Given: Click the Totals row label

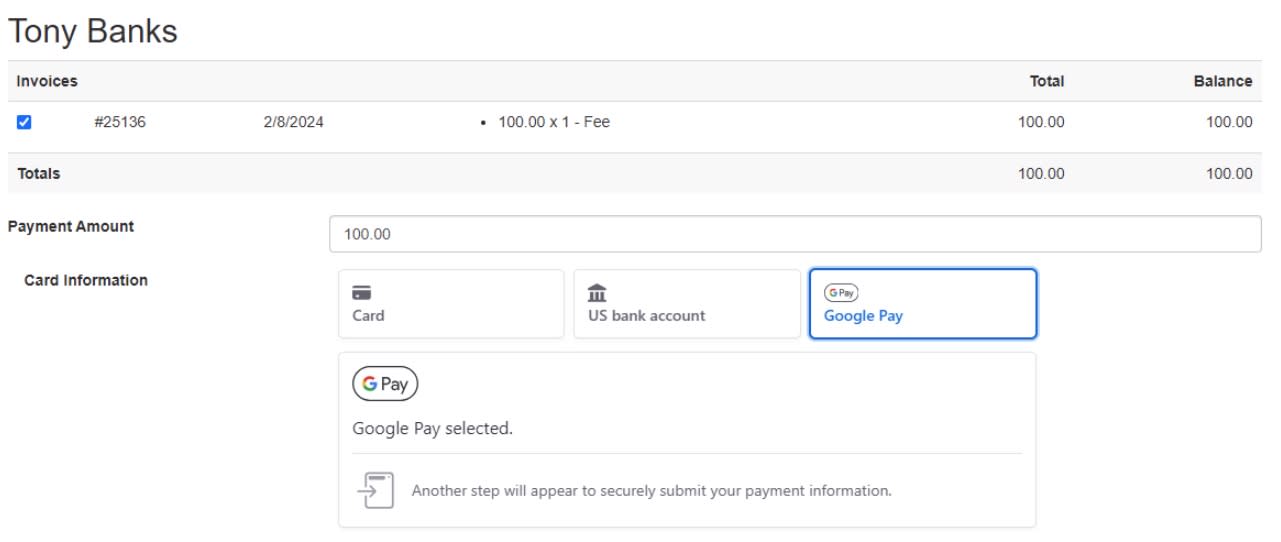Looking at the screenshot, I should 38,173.
